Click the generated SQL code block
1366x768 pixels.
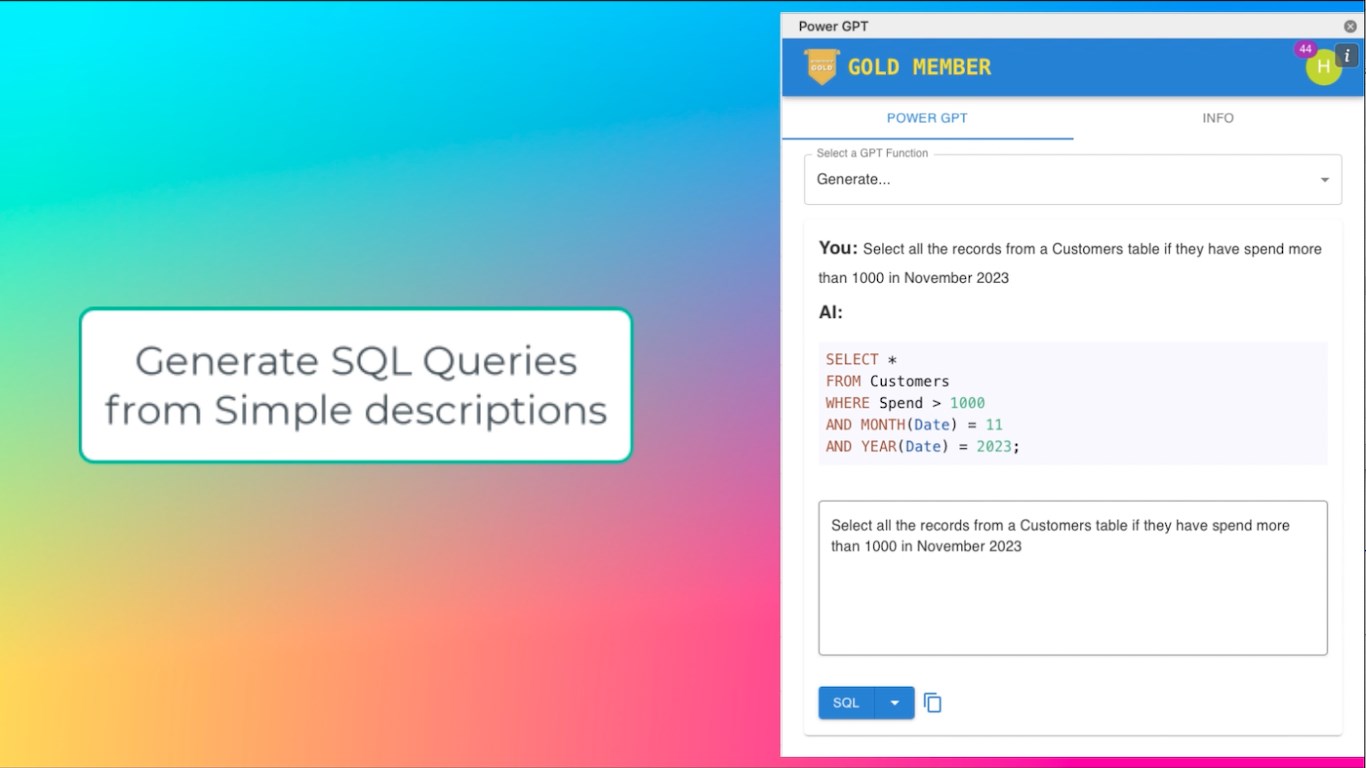click(1073, 403)
